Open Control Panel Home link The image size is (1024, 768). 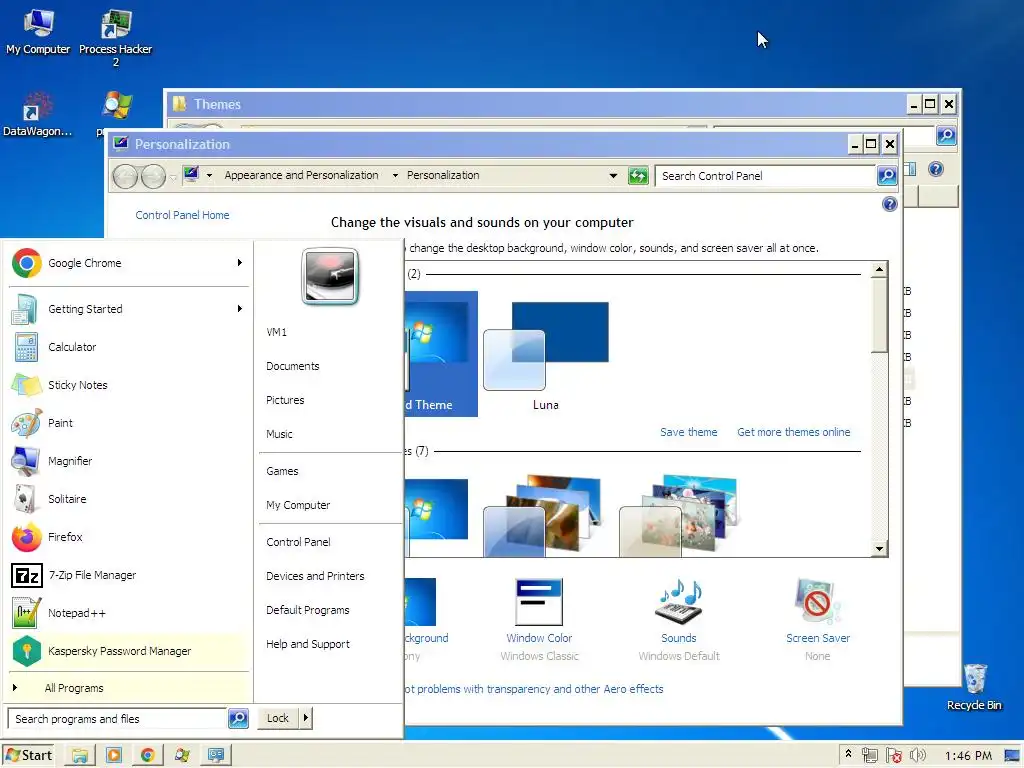[182, 215]
